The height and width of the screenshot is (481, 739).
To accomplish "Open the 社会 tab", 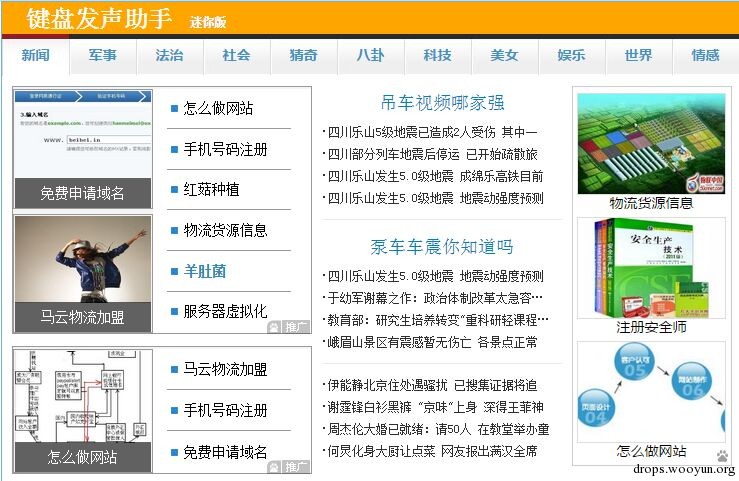I will coord(237,56).
